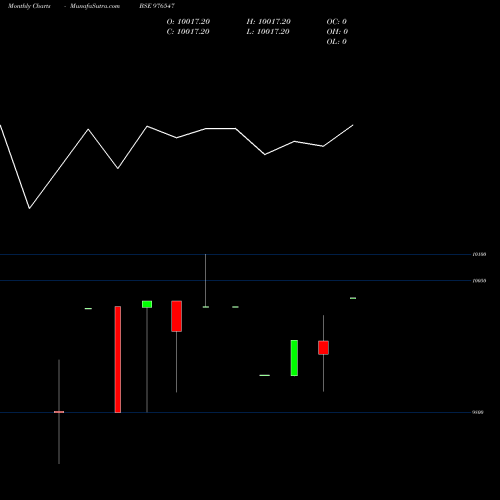Click the "OH: 0" readout
The height and width of the screenshot is (500, 500).
click(337, 32)
